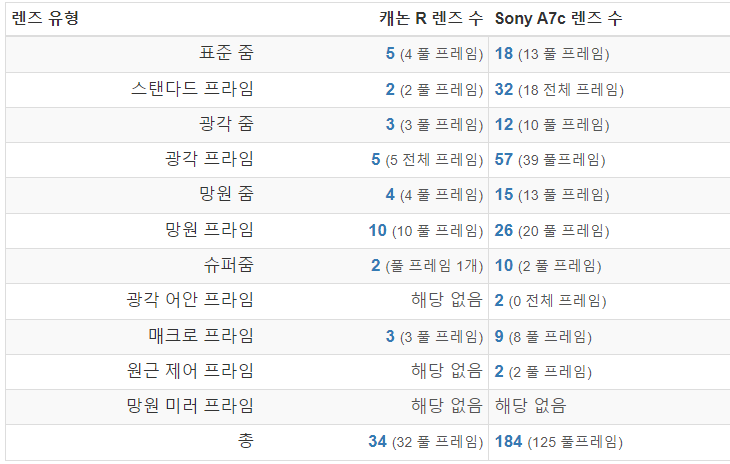Select the '광각 프라임' row label
The width and height of the screenshot is (730, 464).
[210, 159]
